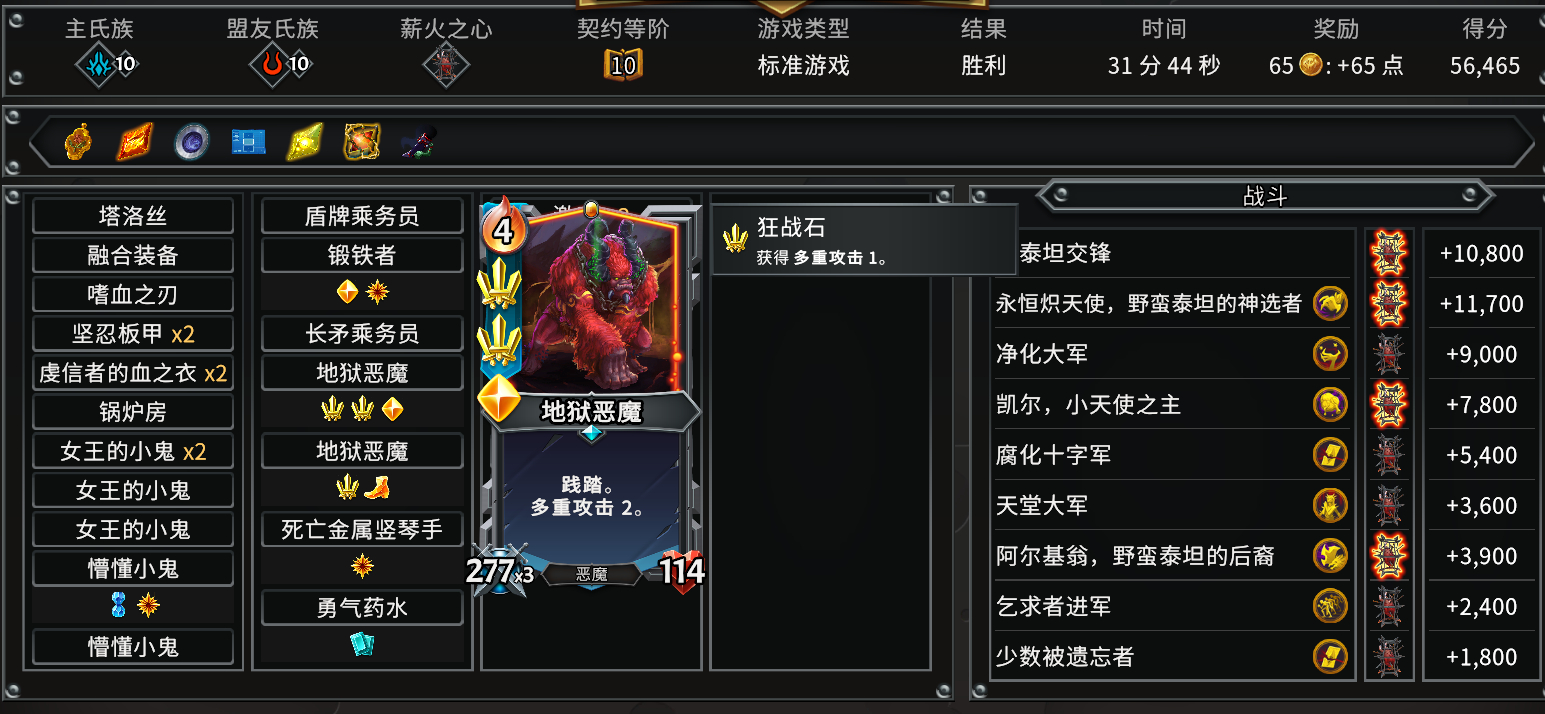This screenshot has height=714, width=1545.
Task: Open the 盾牌乘务员 card entry
Action: point(362,216)
